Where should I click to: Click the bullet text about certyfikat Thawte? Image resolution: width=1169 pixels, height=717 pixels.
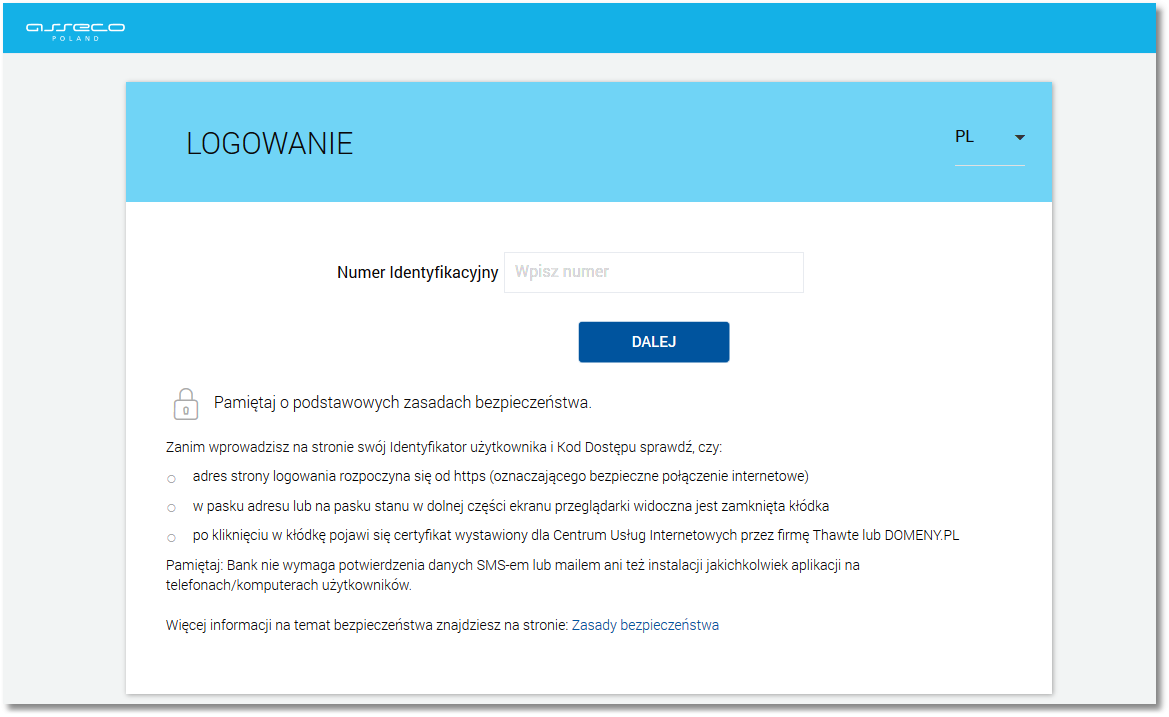click(x=576, y=535)
